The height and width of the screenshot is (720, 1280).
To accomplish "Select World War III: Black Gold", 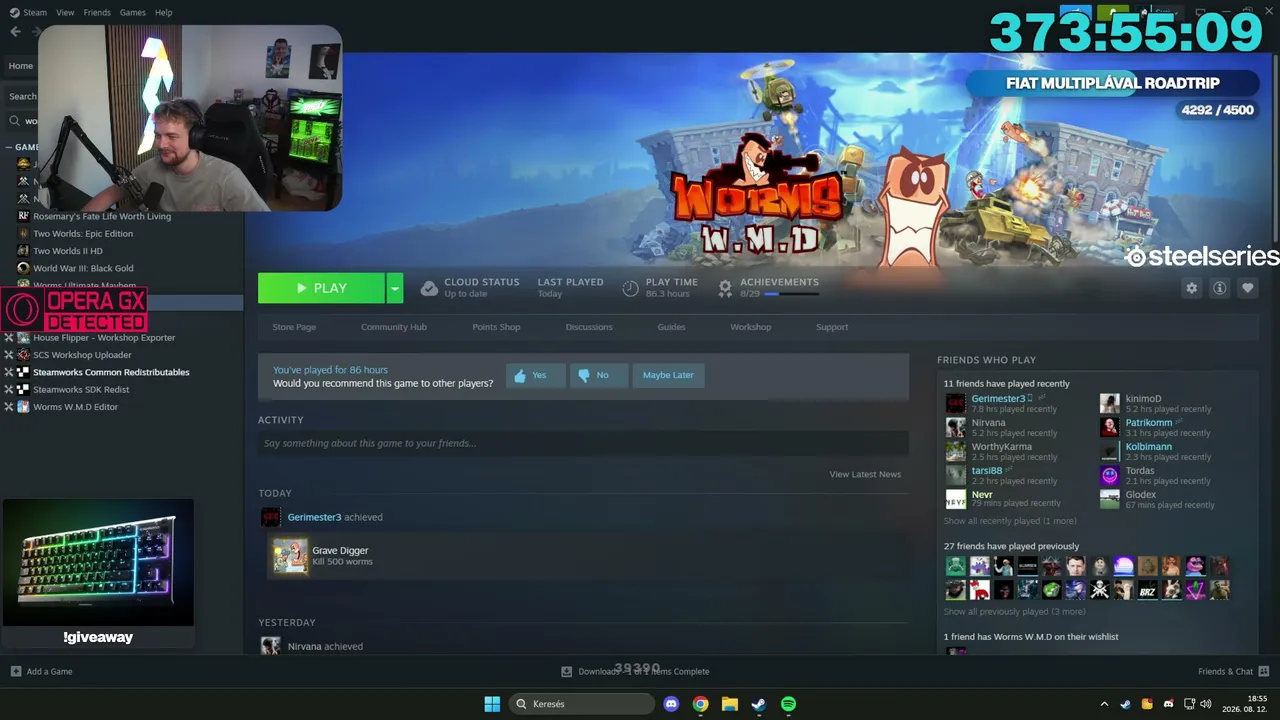I will (x=83, y=268).
